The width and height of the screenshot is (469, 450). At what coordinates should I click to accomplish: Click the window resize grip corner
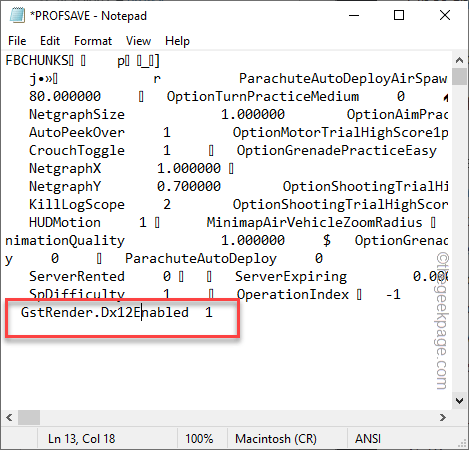[462, 443]
